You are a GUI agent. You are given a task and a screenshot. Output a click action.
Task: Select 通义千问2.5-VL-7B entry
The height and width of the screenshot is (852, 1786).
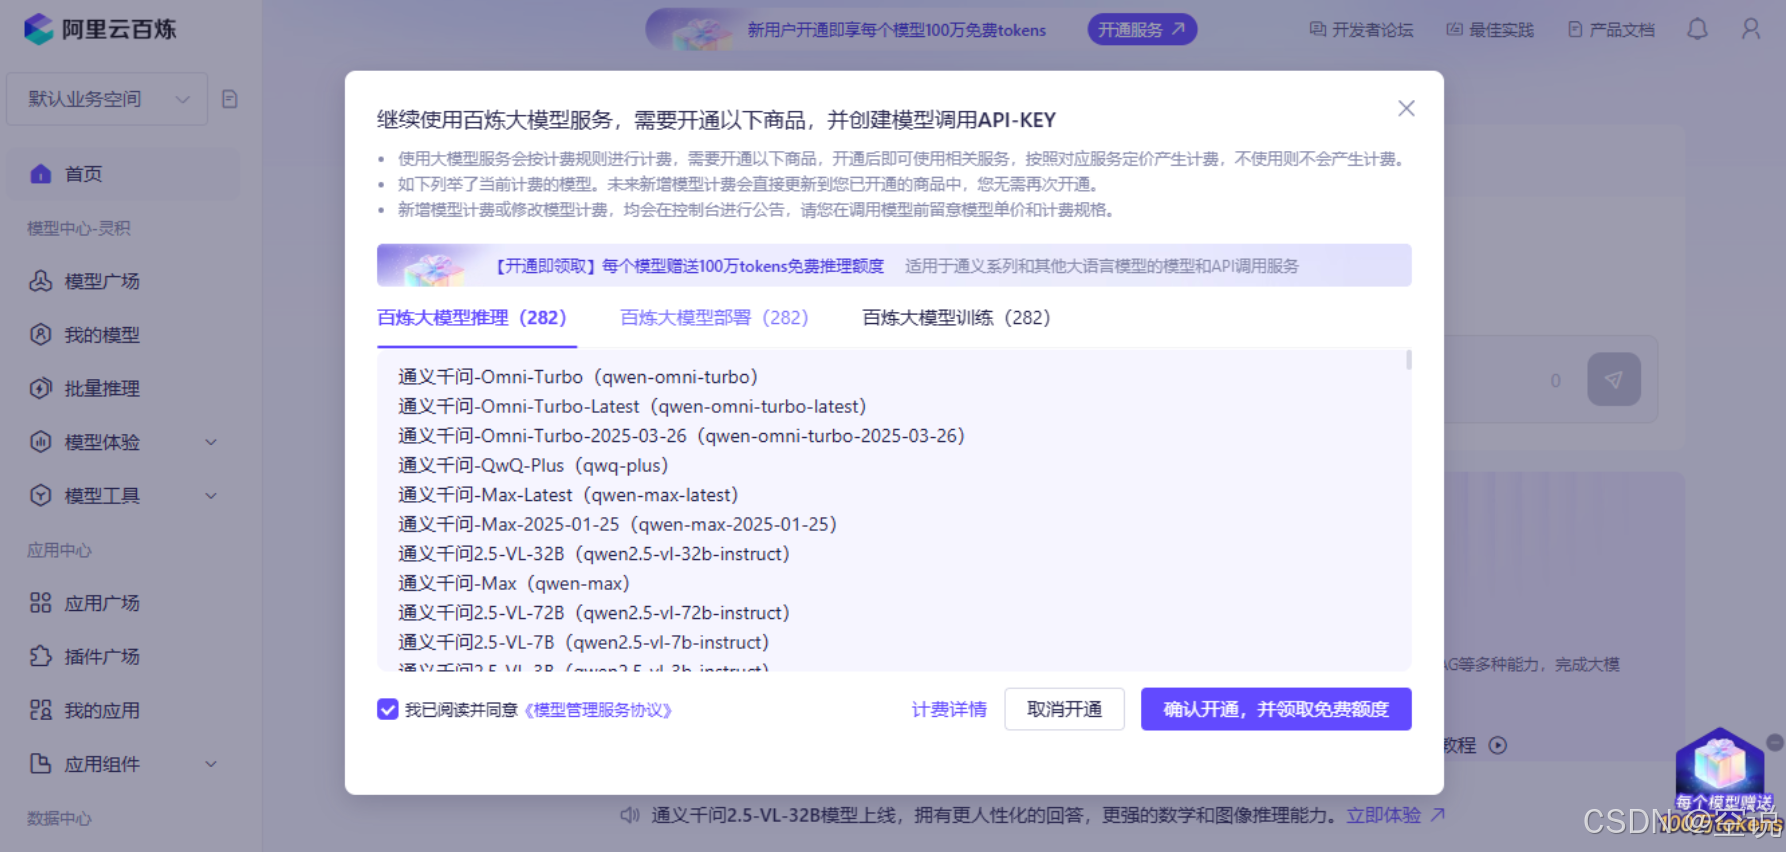pos(584,642)
